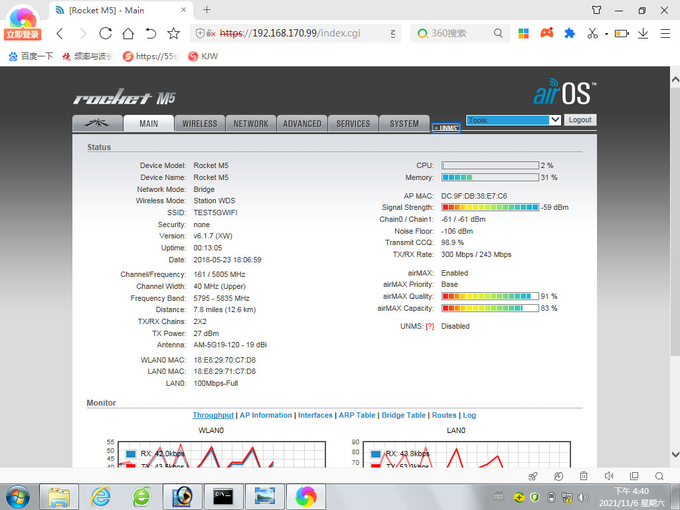The height and width of the screenshot is (510, 680).
Task: Mute via the status bar speaker icon
Action: coord(609,476)
